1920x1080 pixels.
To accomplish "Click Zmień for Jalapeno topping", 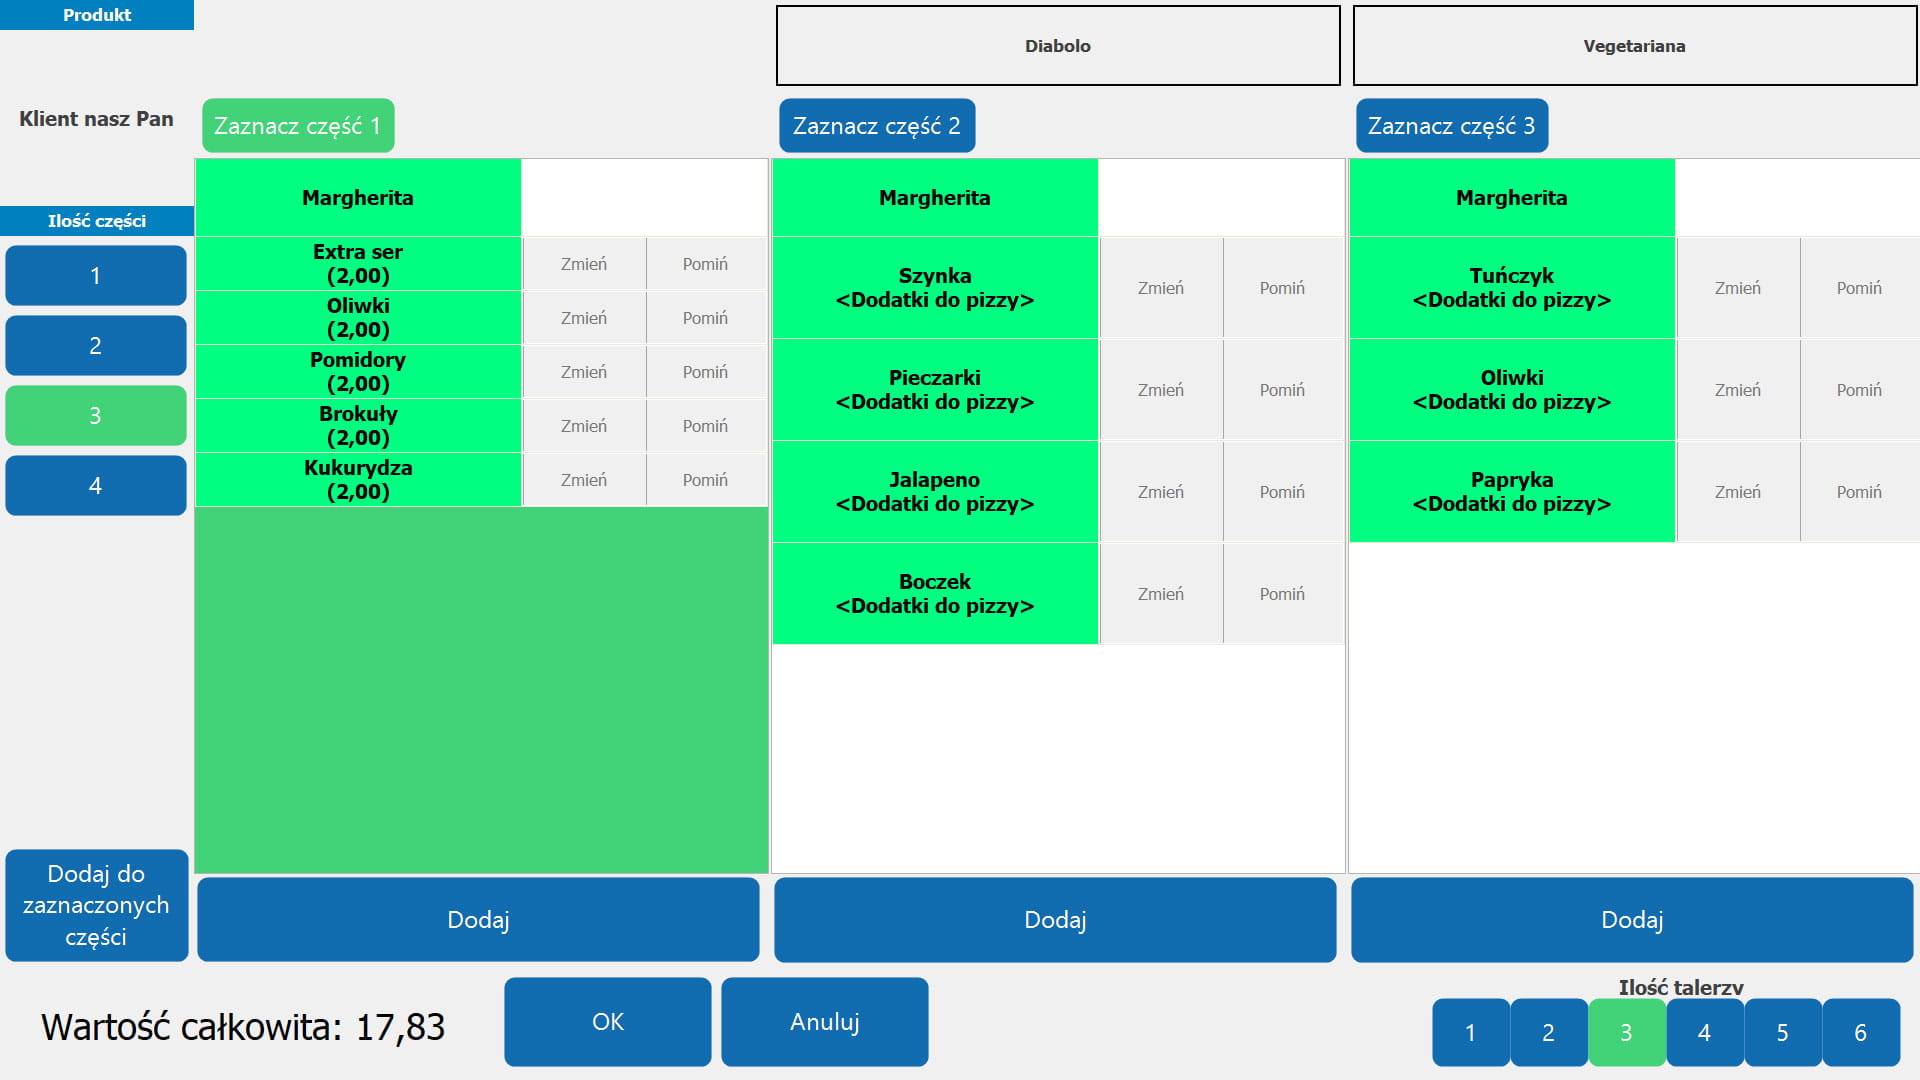I will (1160, 492).
